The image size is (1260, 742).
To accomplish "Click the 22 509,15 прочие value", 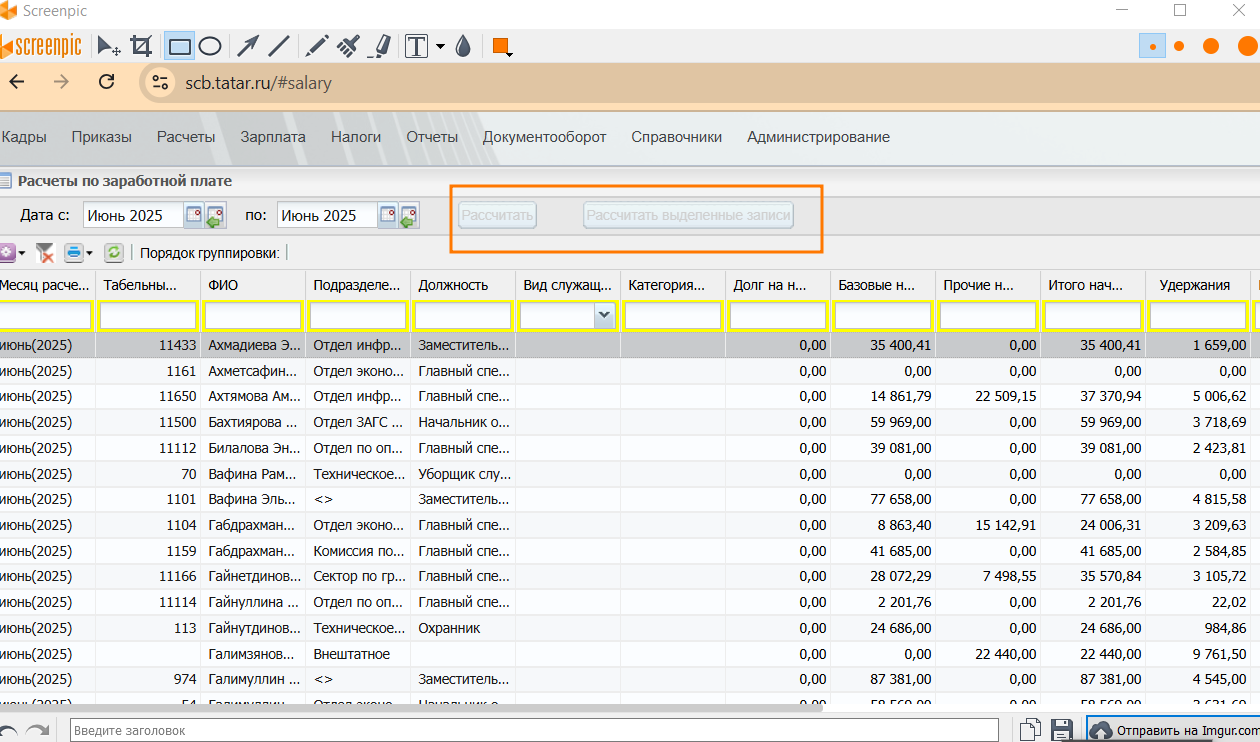I will click(988, 396).
